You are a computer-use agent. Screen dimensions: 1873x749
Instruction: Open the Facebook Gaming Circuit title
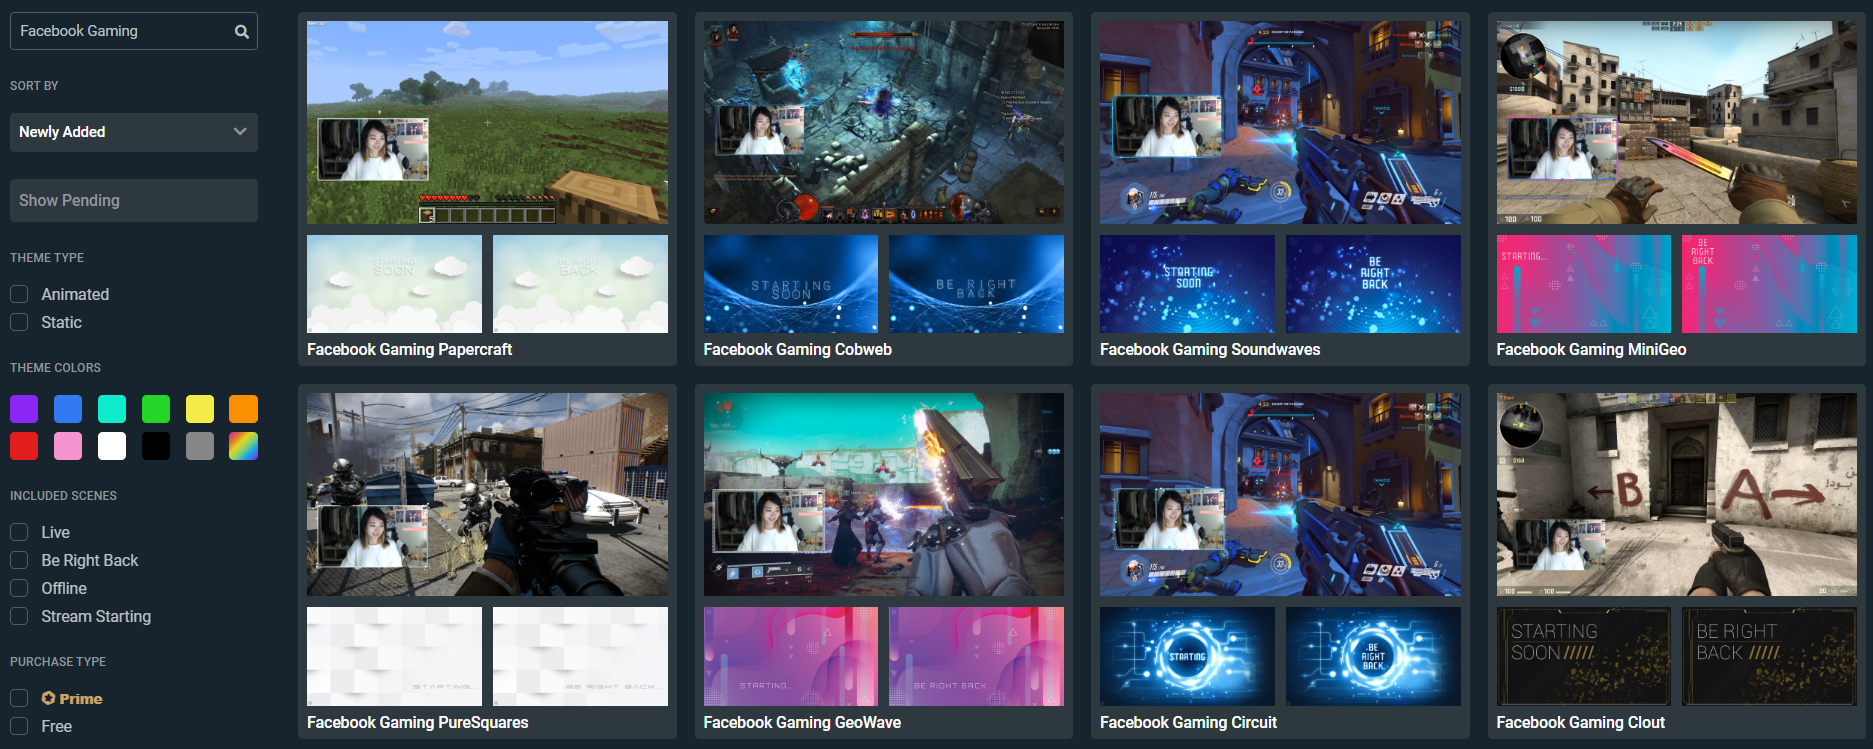[x=1188, y=722]
